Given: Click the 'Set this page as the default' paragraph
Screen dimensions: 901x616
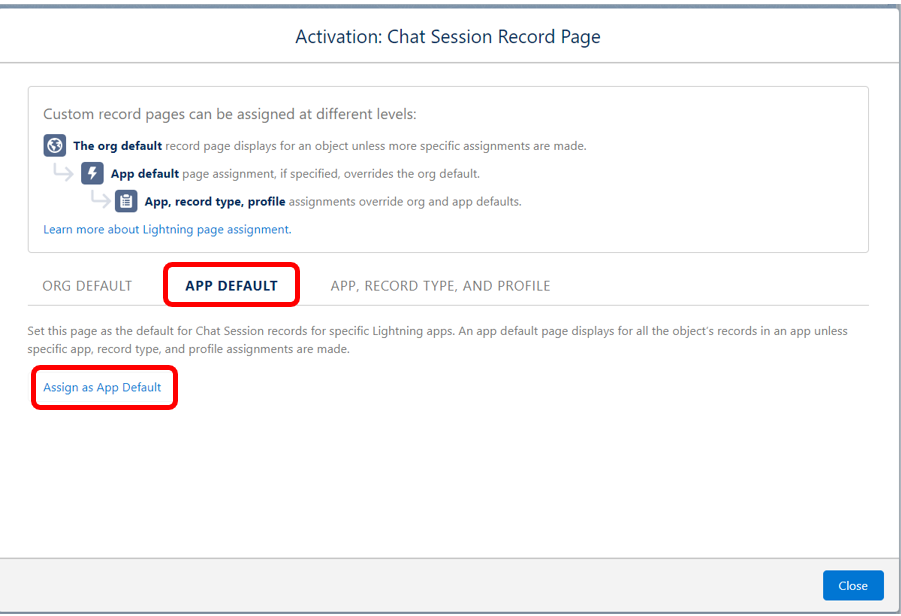Looking at the screenshot, I should (438, 340).
